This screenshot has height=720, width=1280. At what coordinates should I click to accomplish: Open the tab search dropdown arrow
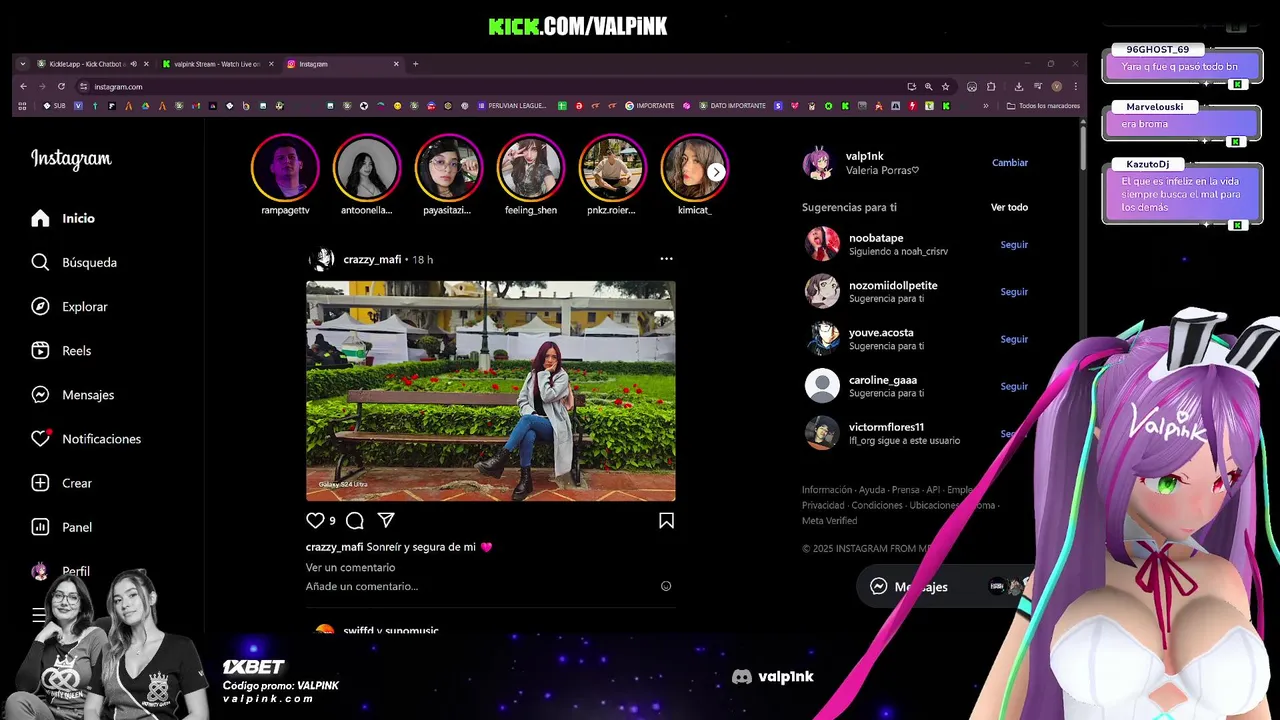pos(23,64)
